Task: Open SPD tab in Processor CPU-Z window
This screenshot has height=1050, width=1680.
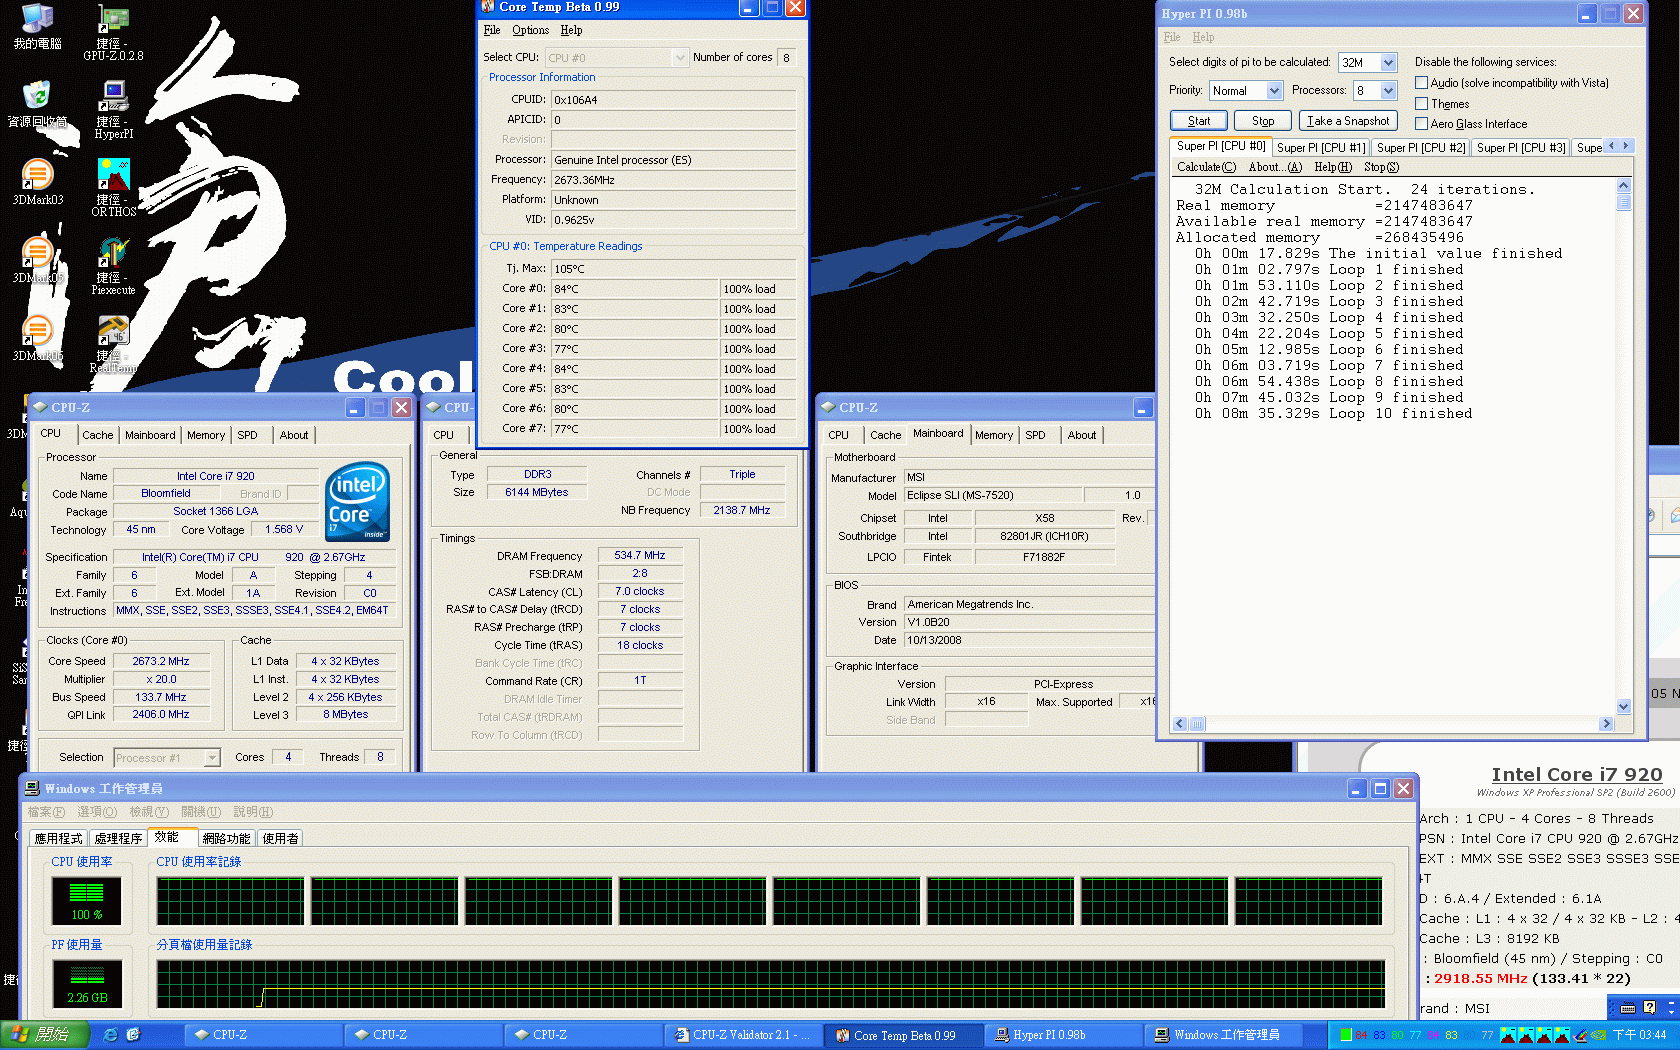Action: (247, 435)
